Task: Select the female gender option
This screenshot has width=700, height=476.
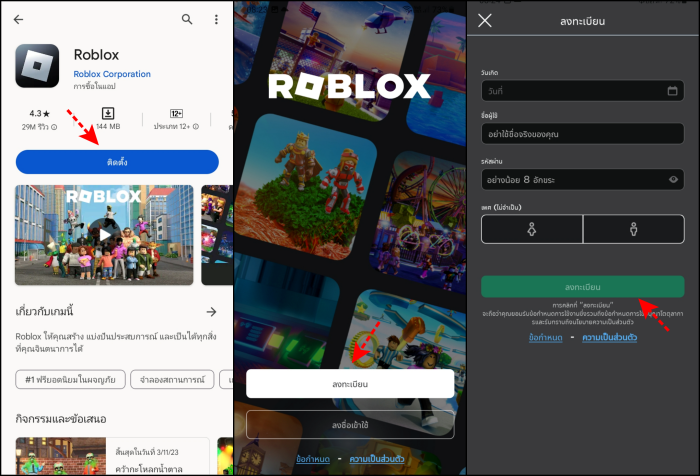Action: 532,229
